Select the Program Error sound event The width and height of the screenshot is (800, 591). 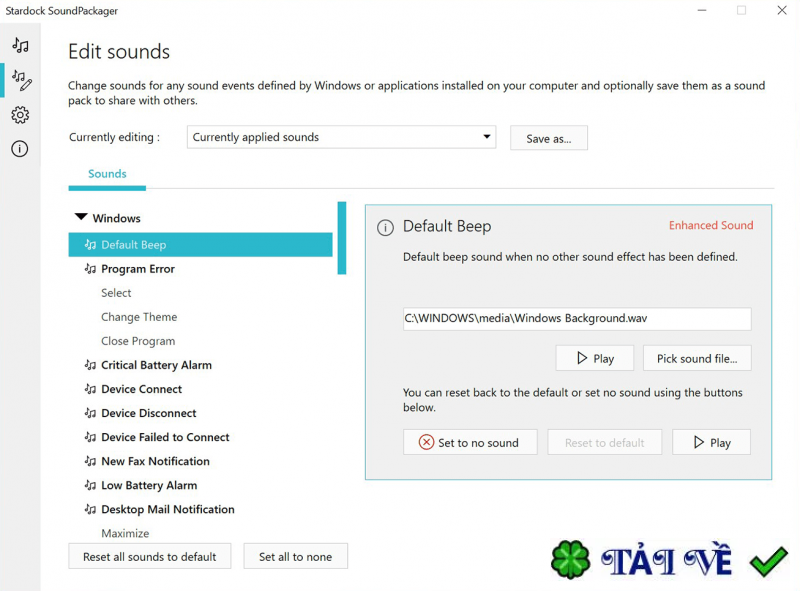click(138, 269)
